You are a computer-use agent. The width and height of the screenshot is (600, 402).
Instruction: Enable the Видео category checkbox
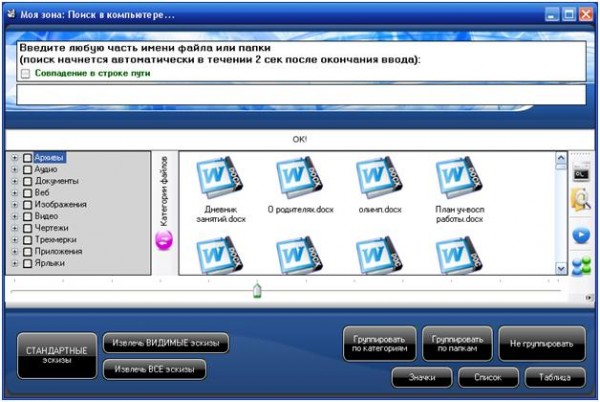(27, 216)
